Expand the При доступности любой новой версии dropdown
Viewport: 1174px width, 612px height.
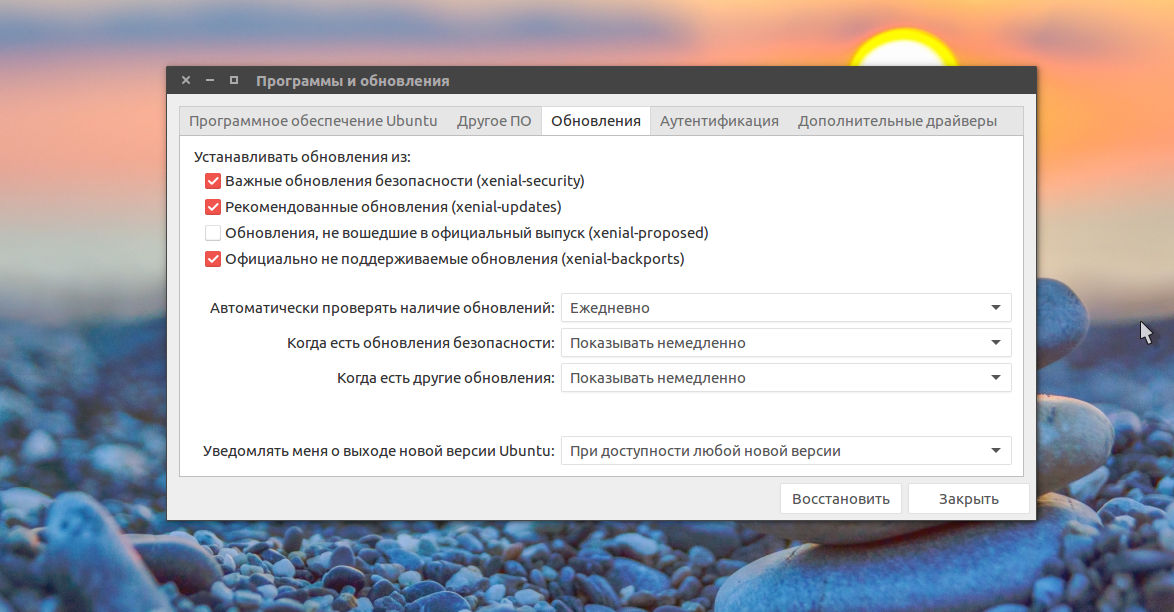(786, 451)
